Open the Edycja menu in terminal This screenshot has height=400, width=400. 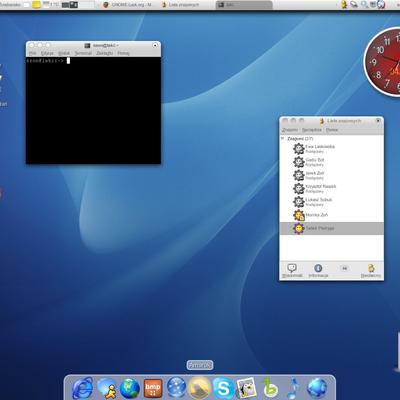(47, 53)
